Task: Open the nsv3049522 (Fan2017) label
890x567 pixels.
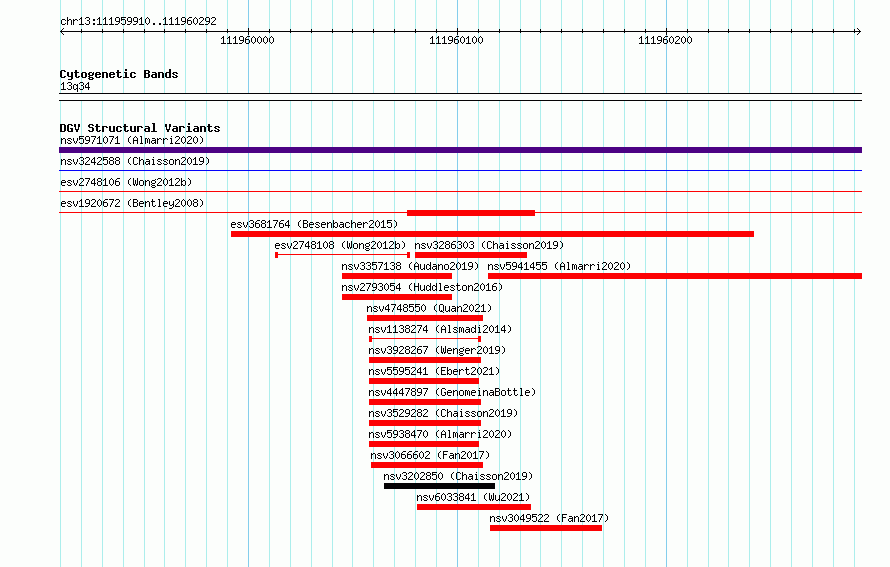Action: tap(549, 518)
